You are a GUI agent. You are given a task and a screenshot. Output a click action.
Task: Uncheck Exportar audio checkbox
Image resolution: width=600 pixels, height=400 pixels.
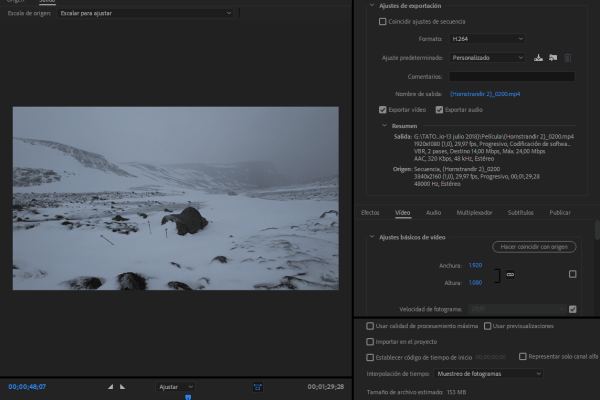(438, 109)
